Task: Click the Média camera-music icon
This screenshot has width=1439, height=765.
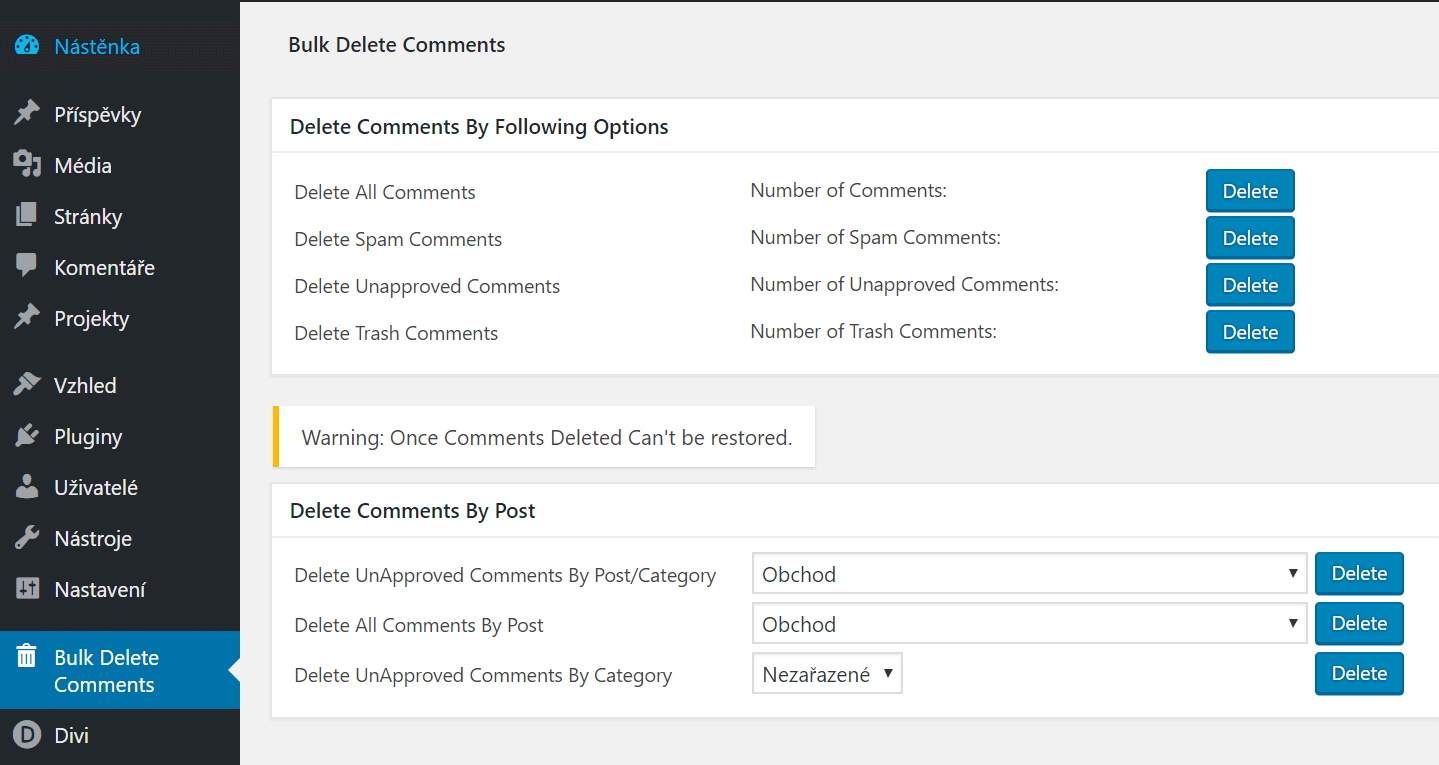Action: click(x=27, y=165)
